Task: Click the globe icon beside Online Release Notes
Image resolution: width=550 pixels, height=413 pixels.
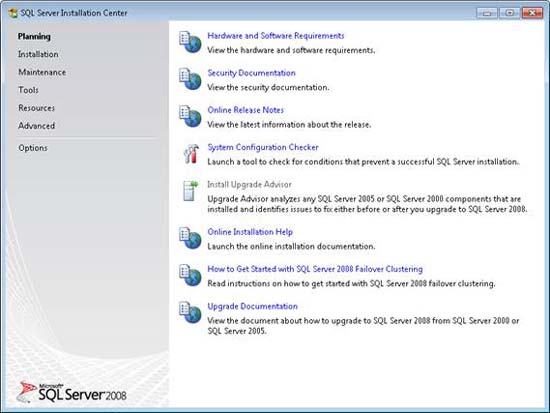Action: (190, 116)
